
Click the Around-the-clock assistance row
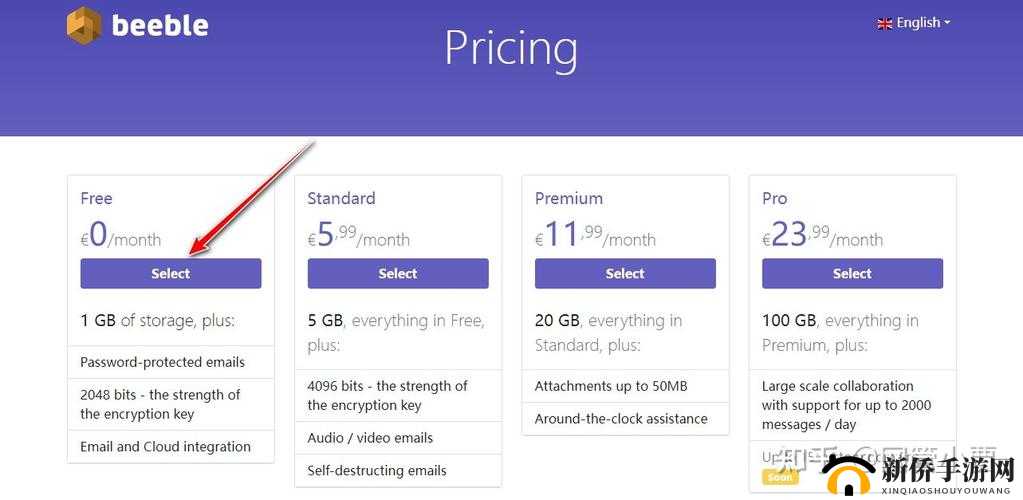(x=621, y=419)
